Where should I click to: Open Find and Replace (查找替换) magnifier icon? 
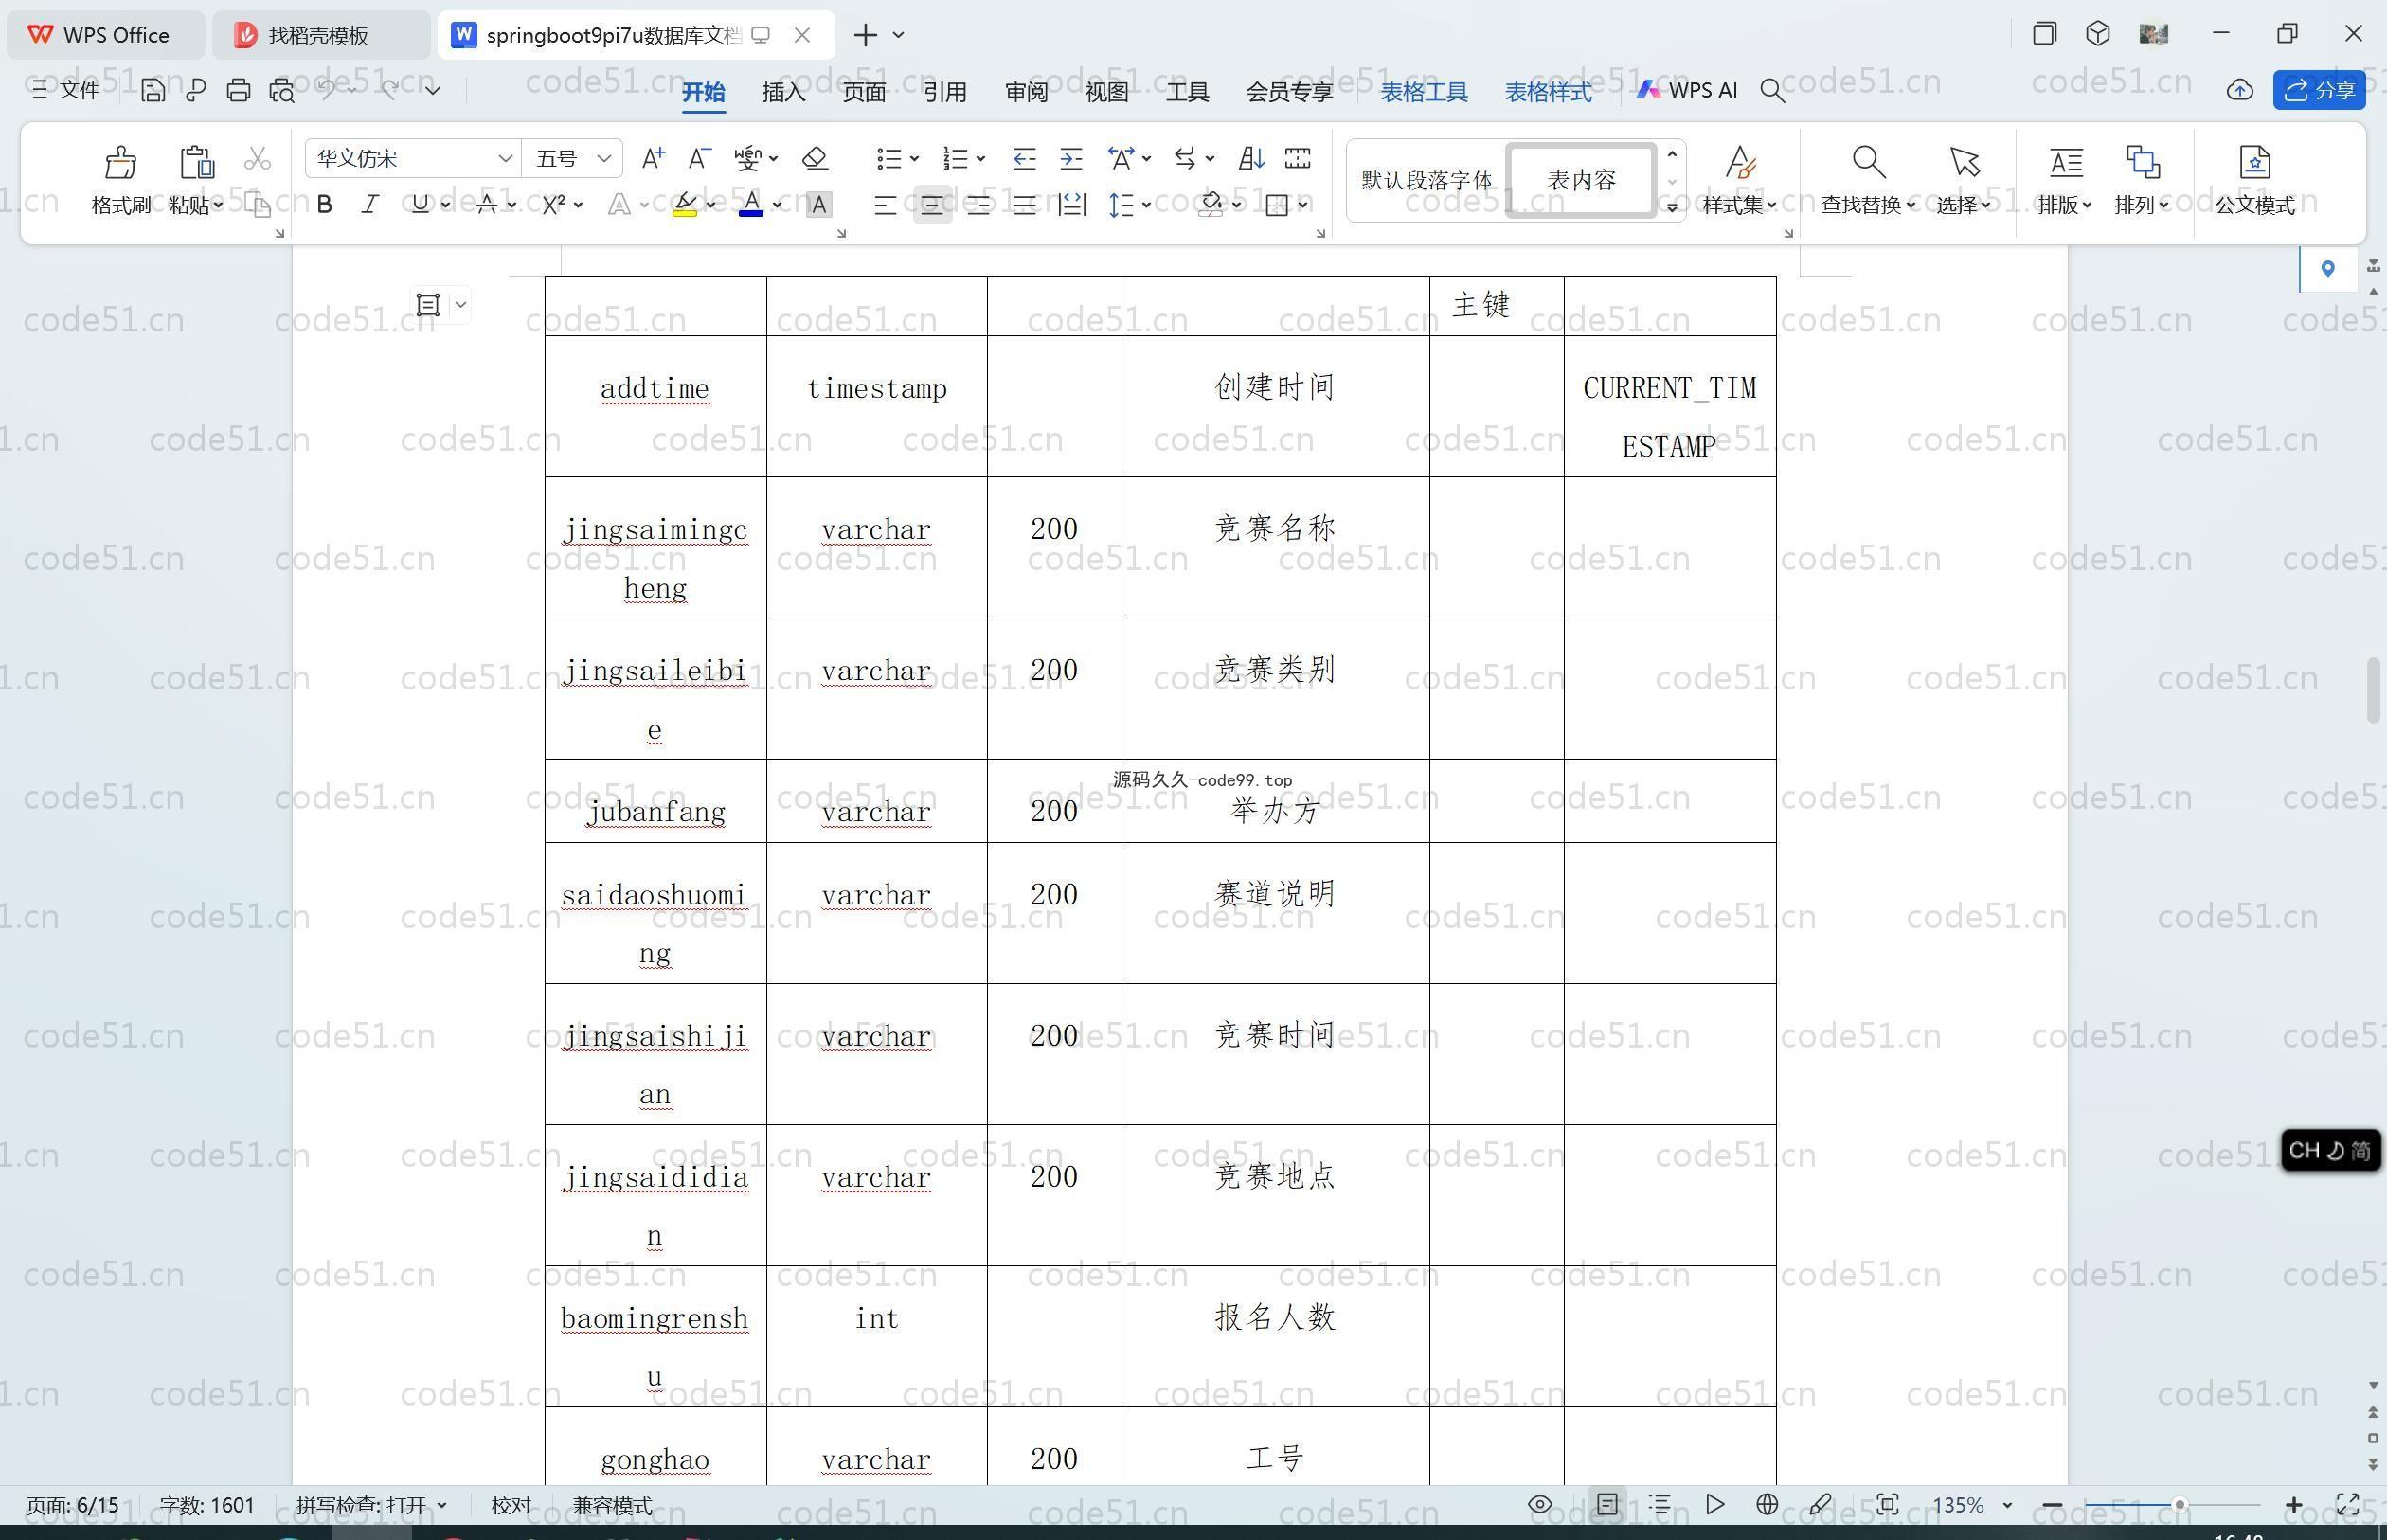[x=1868, y=162]
